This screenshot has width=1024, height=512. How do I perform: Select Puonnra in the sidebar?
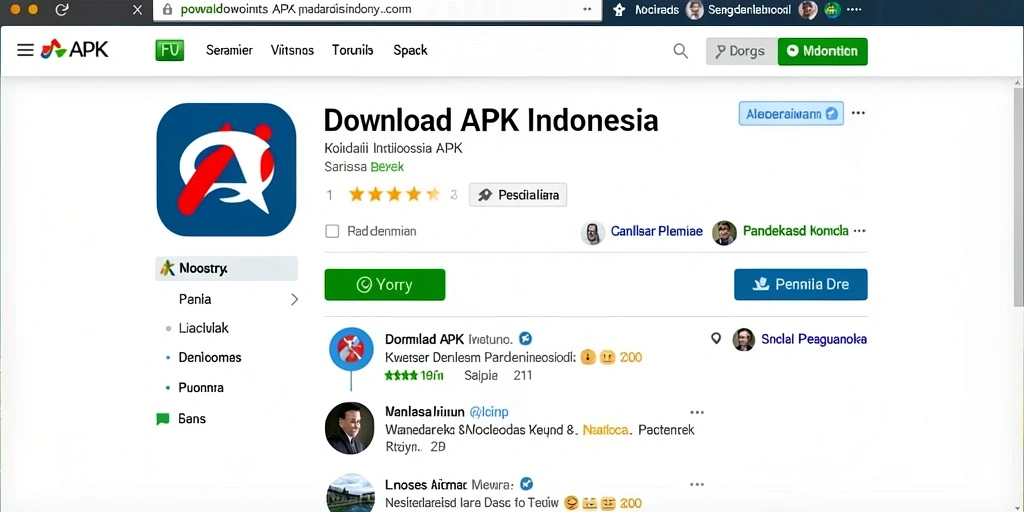(x=201, y=387)
